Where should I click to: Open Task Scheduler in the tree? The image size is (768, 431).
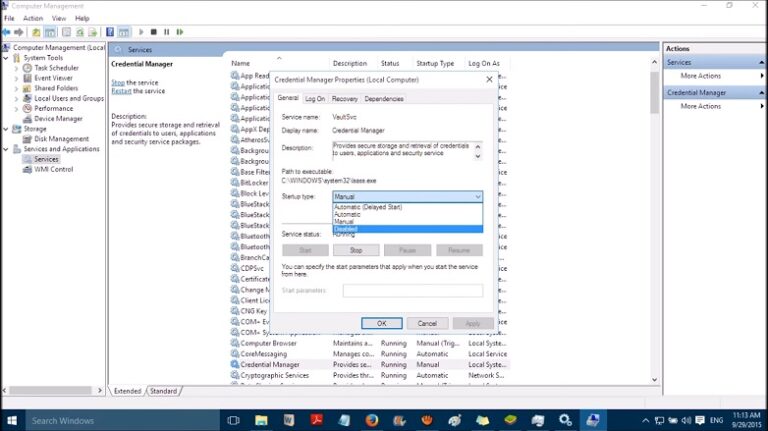pyautogui.click(x=55, y=68)
